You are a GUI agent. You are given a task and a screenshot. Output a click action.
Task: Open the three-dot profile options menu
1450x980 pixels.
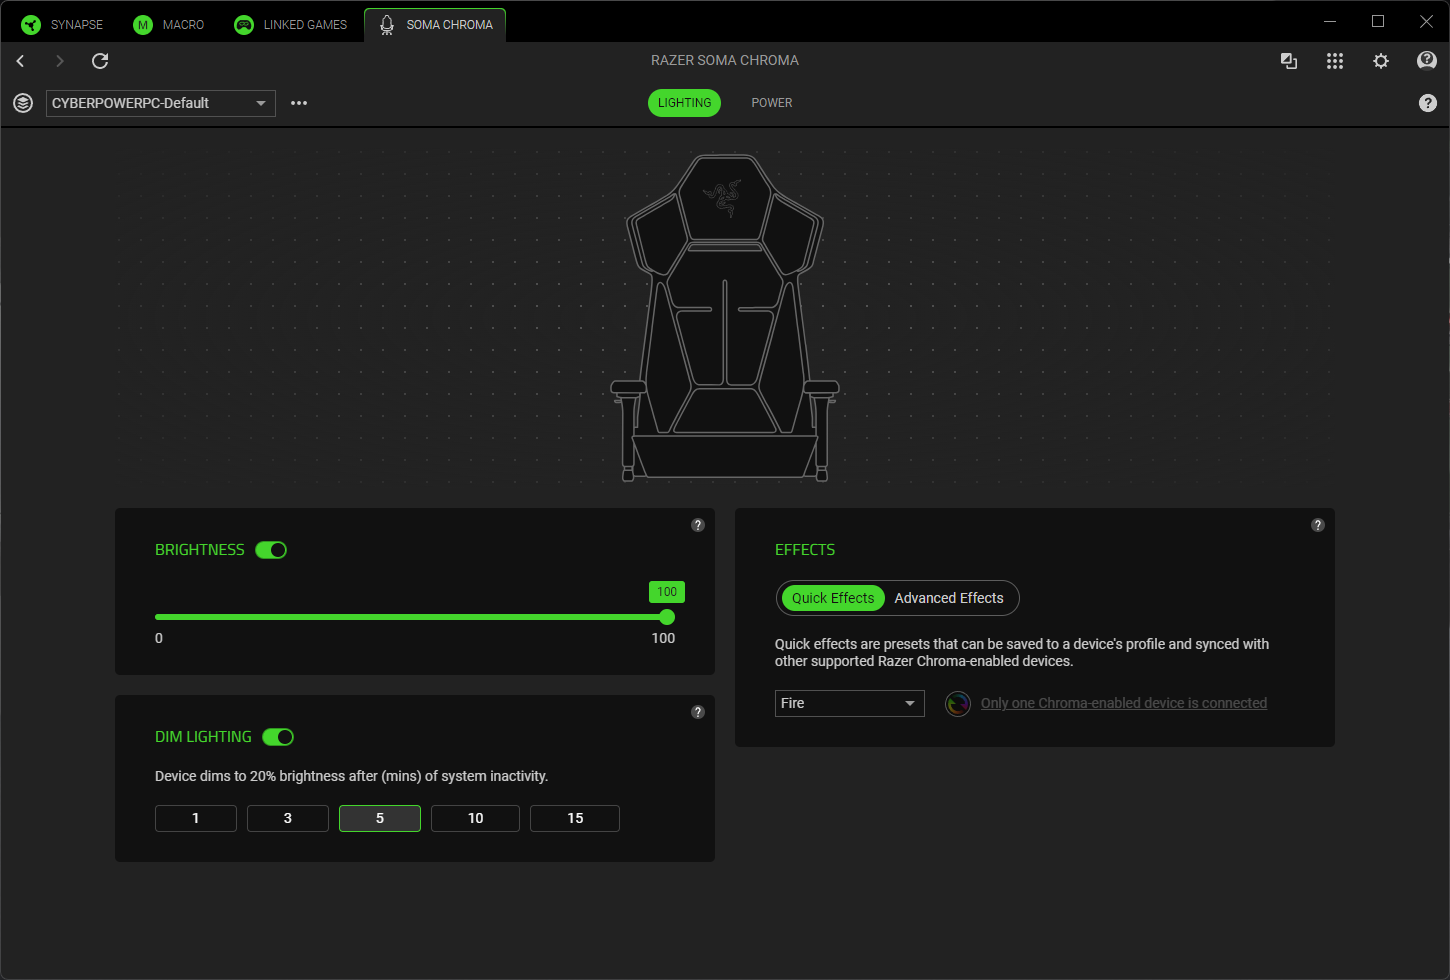tap(299, 103)
